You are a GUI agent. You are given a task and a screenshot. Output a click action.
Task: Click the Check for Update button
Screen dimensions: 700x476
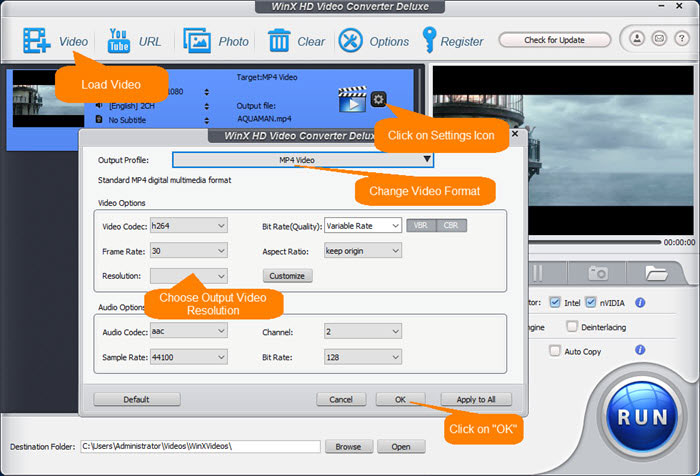[x=554, y=40]
